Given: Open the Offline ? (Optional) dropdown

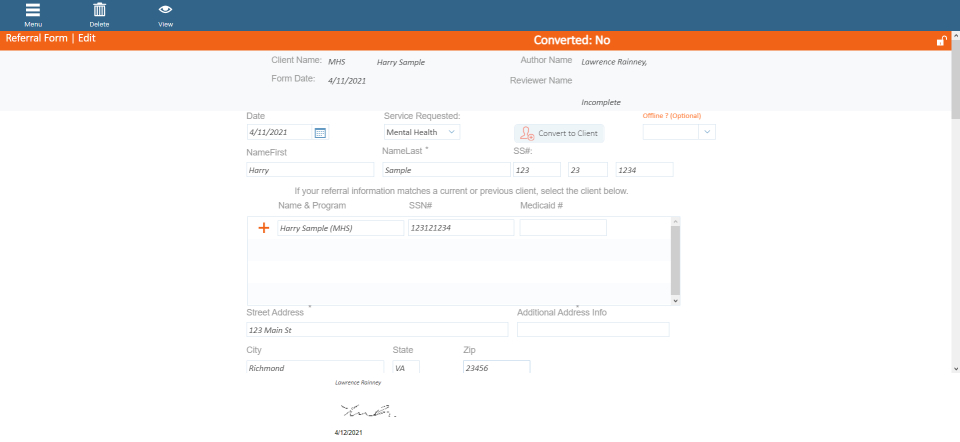Looking at the screenshot, I should click(707, 132).
